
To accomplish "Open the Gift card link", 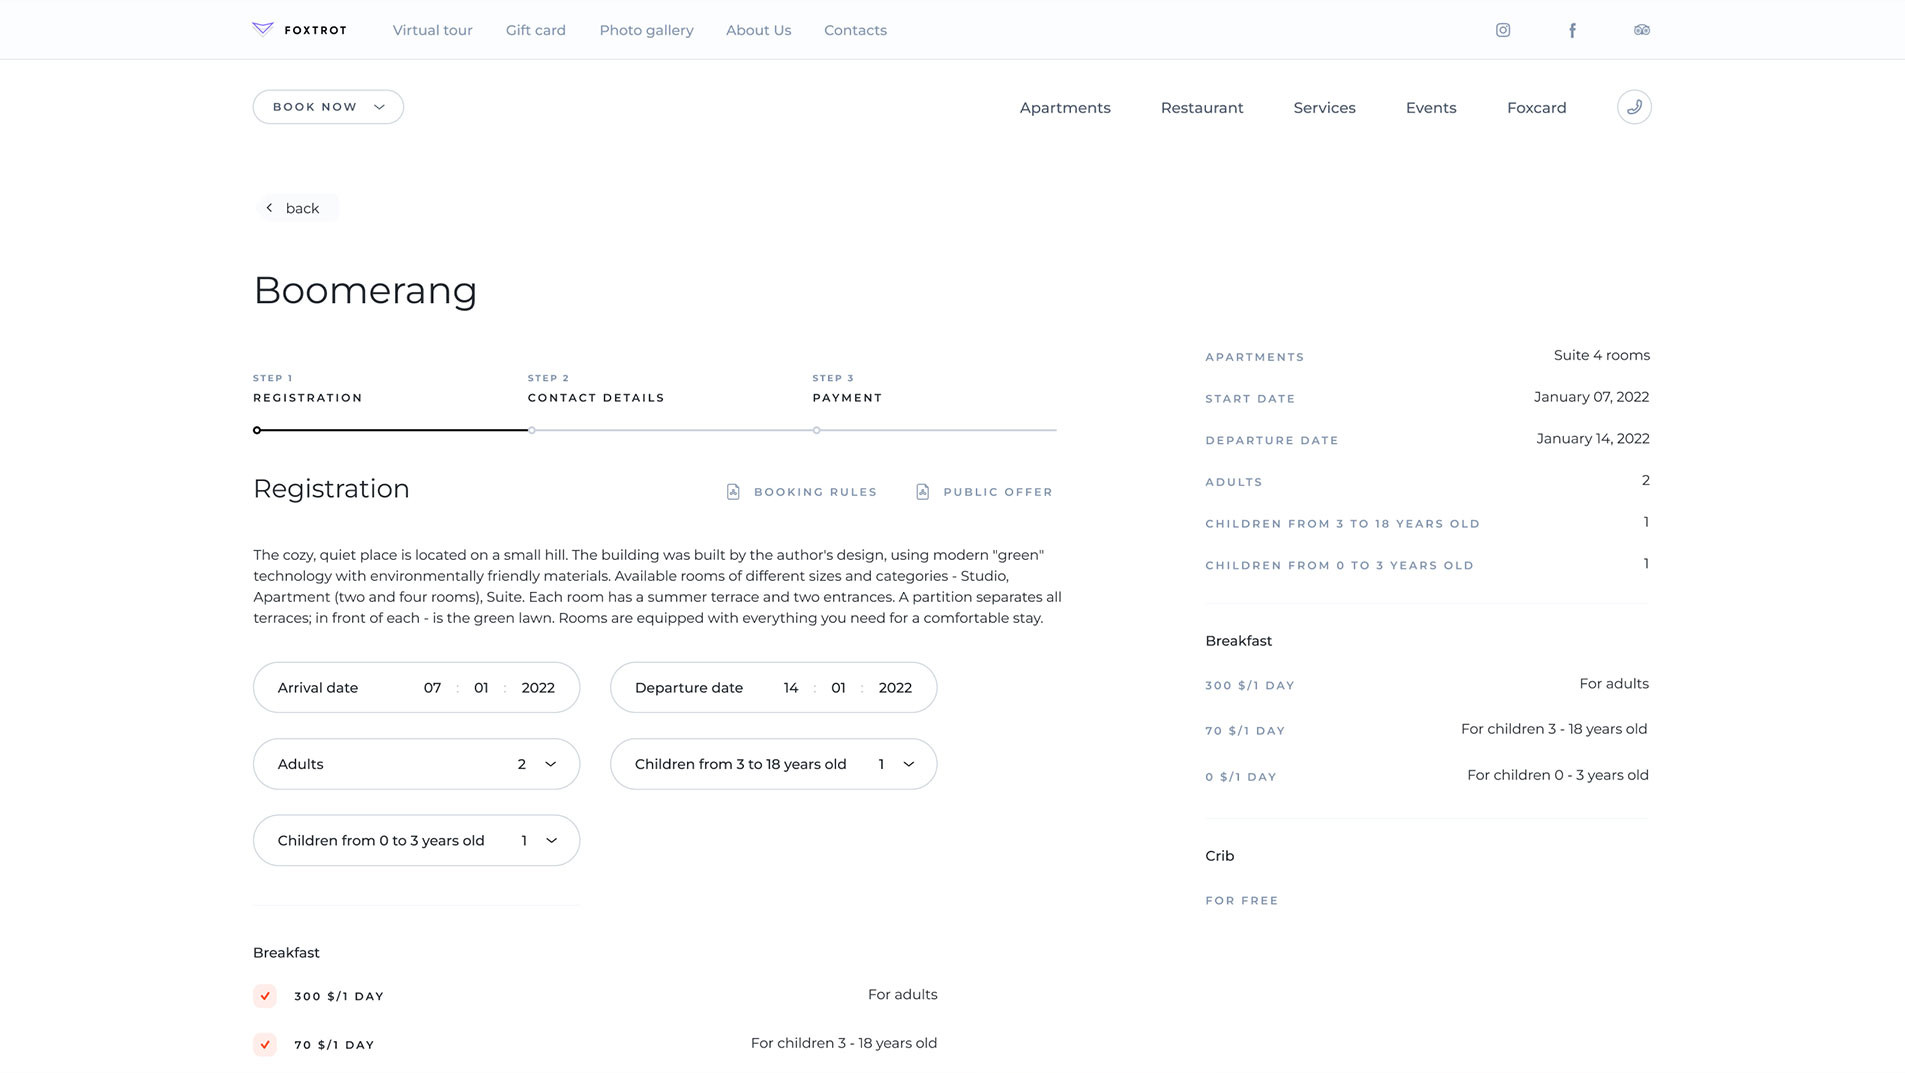I will pos(535,30).
